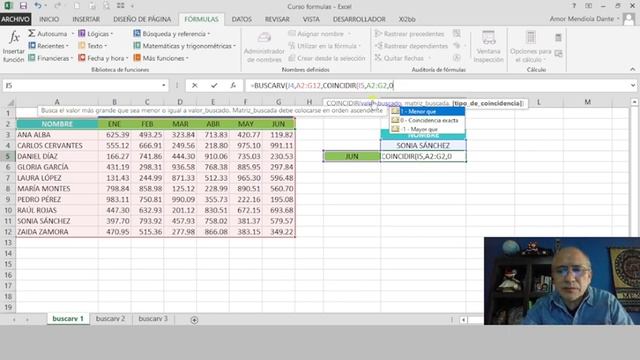
Task: Click fx insert function in formula bar
Action: tap(233, 85)
